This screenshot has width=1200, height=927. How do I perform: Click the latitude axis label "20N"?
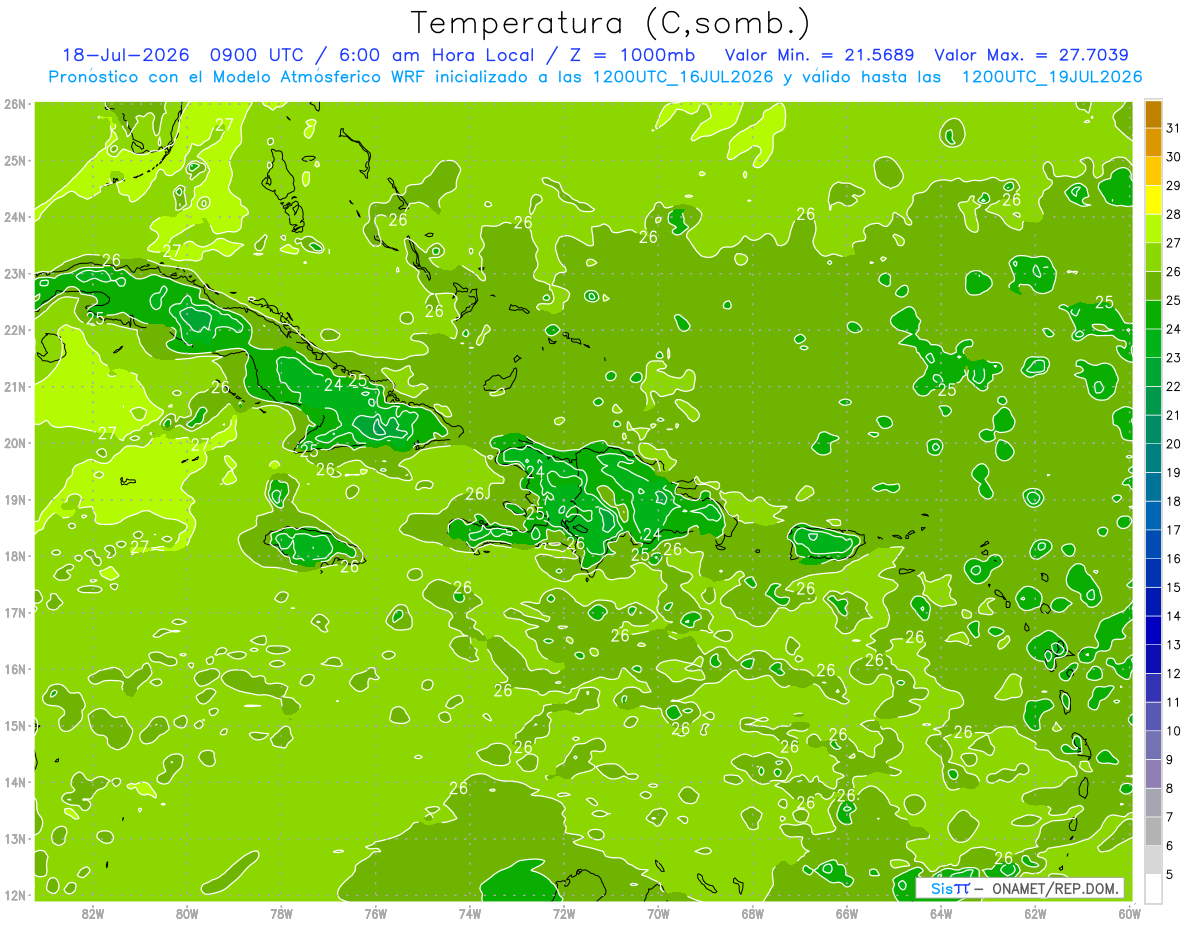tap(15, 443)
